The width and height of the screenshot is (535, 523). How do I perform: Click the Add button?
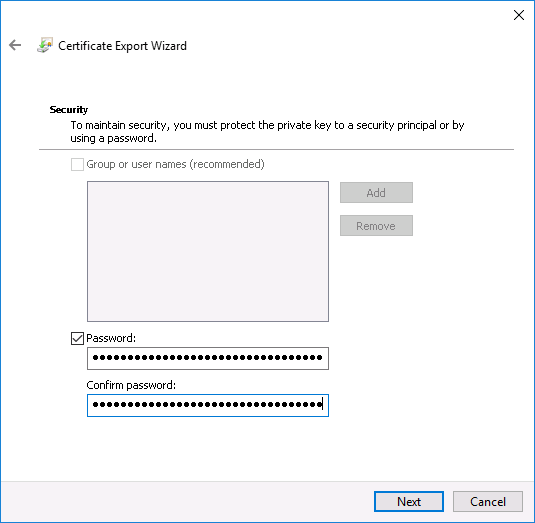point(376,193)
